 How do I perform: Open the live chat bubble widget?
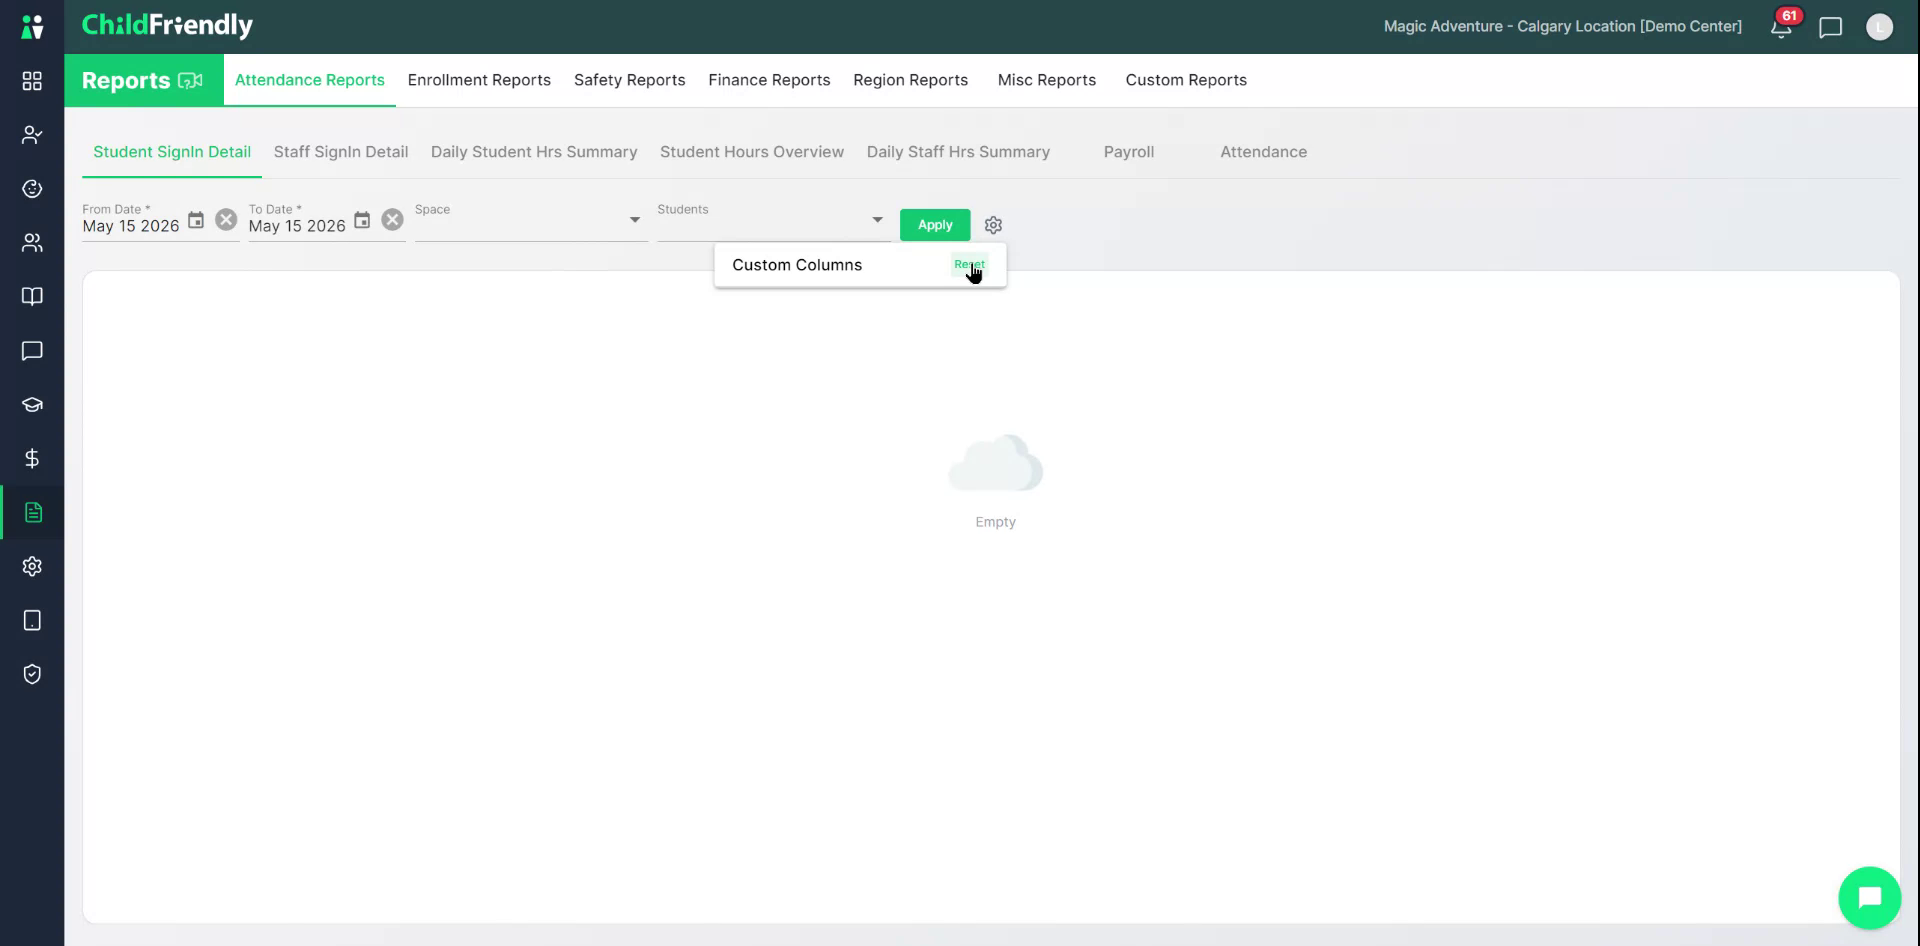(x=1869, y=897)
